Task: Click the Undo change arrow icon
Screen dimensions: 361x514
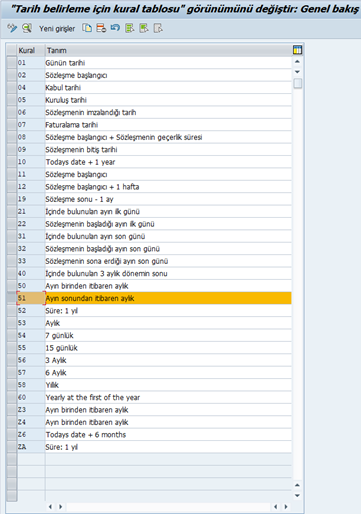Action: (x=115, y=28)
